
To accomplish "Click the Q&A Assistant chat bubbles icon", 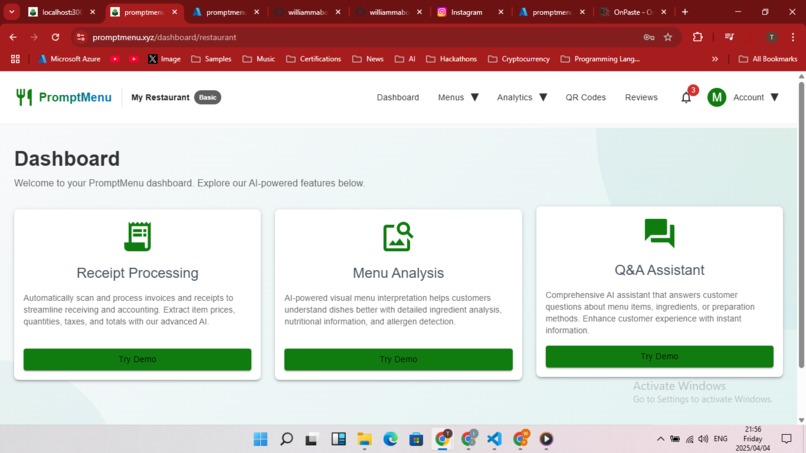I will tap(660, 233).
